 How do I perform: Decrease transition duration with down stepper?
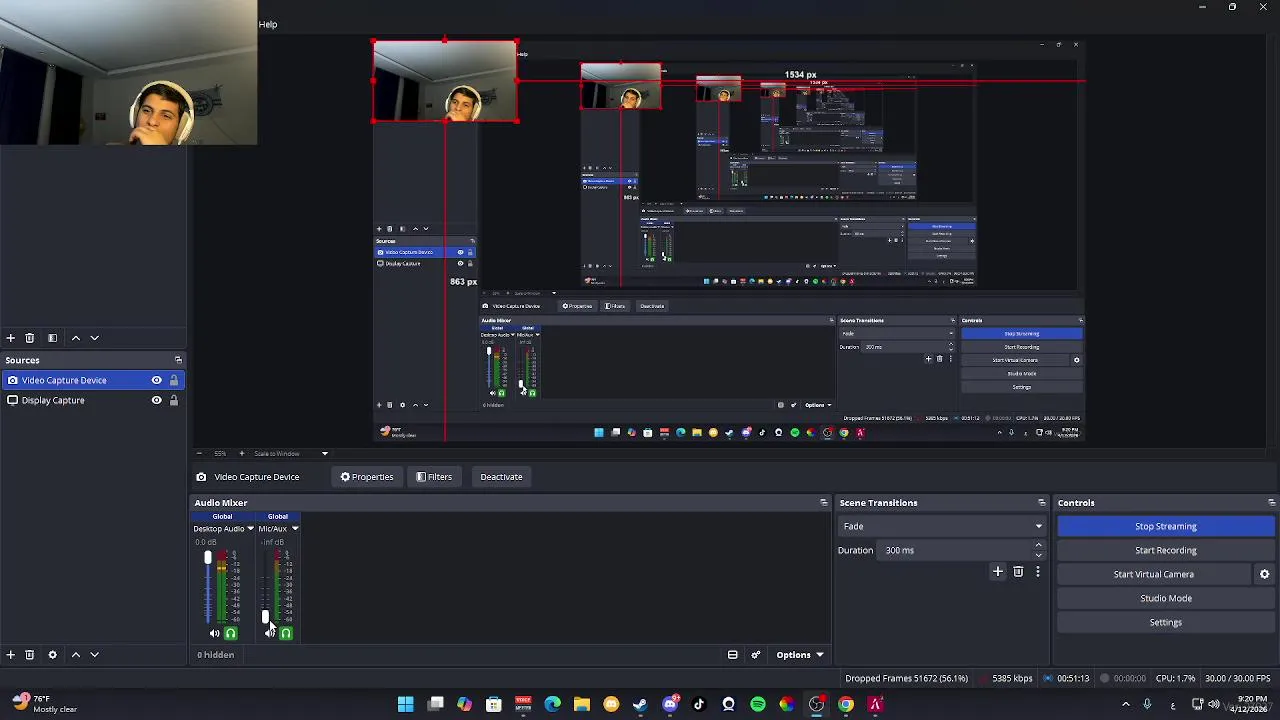[1038, 555]
